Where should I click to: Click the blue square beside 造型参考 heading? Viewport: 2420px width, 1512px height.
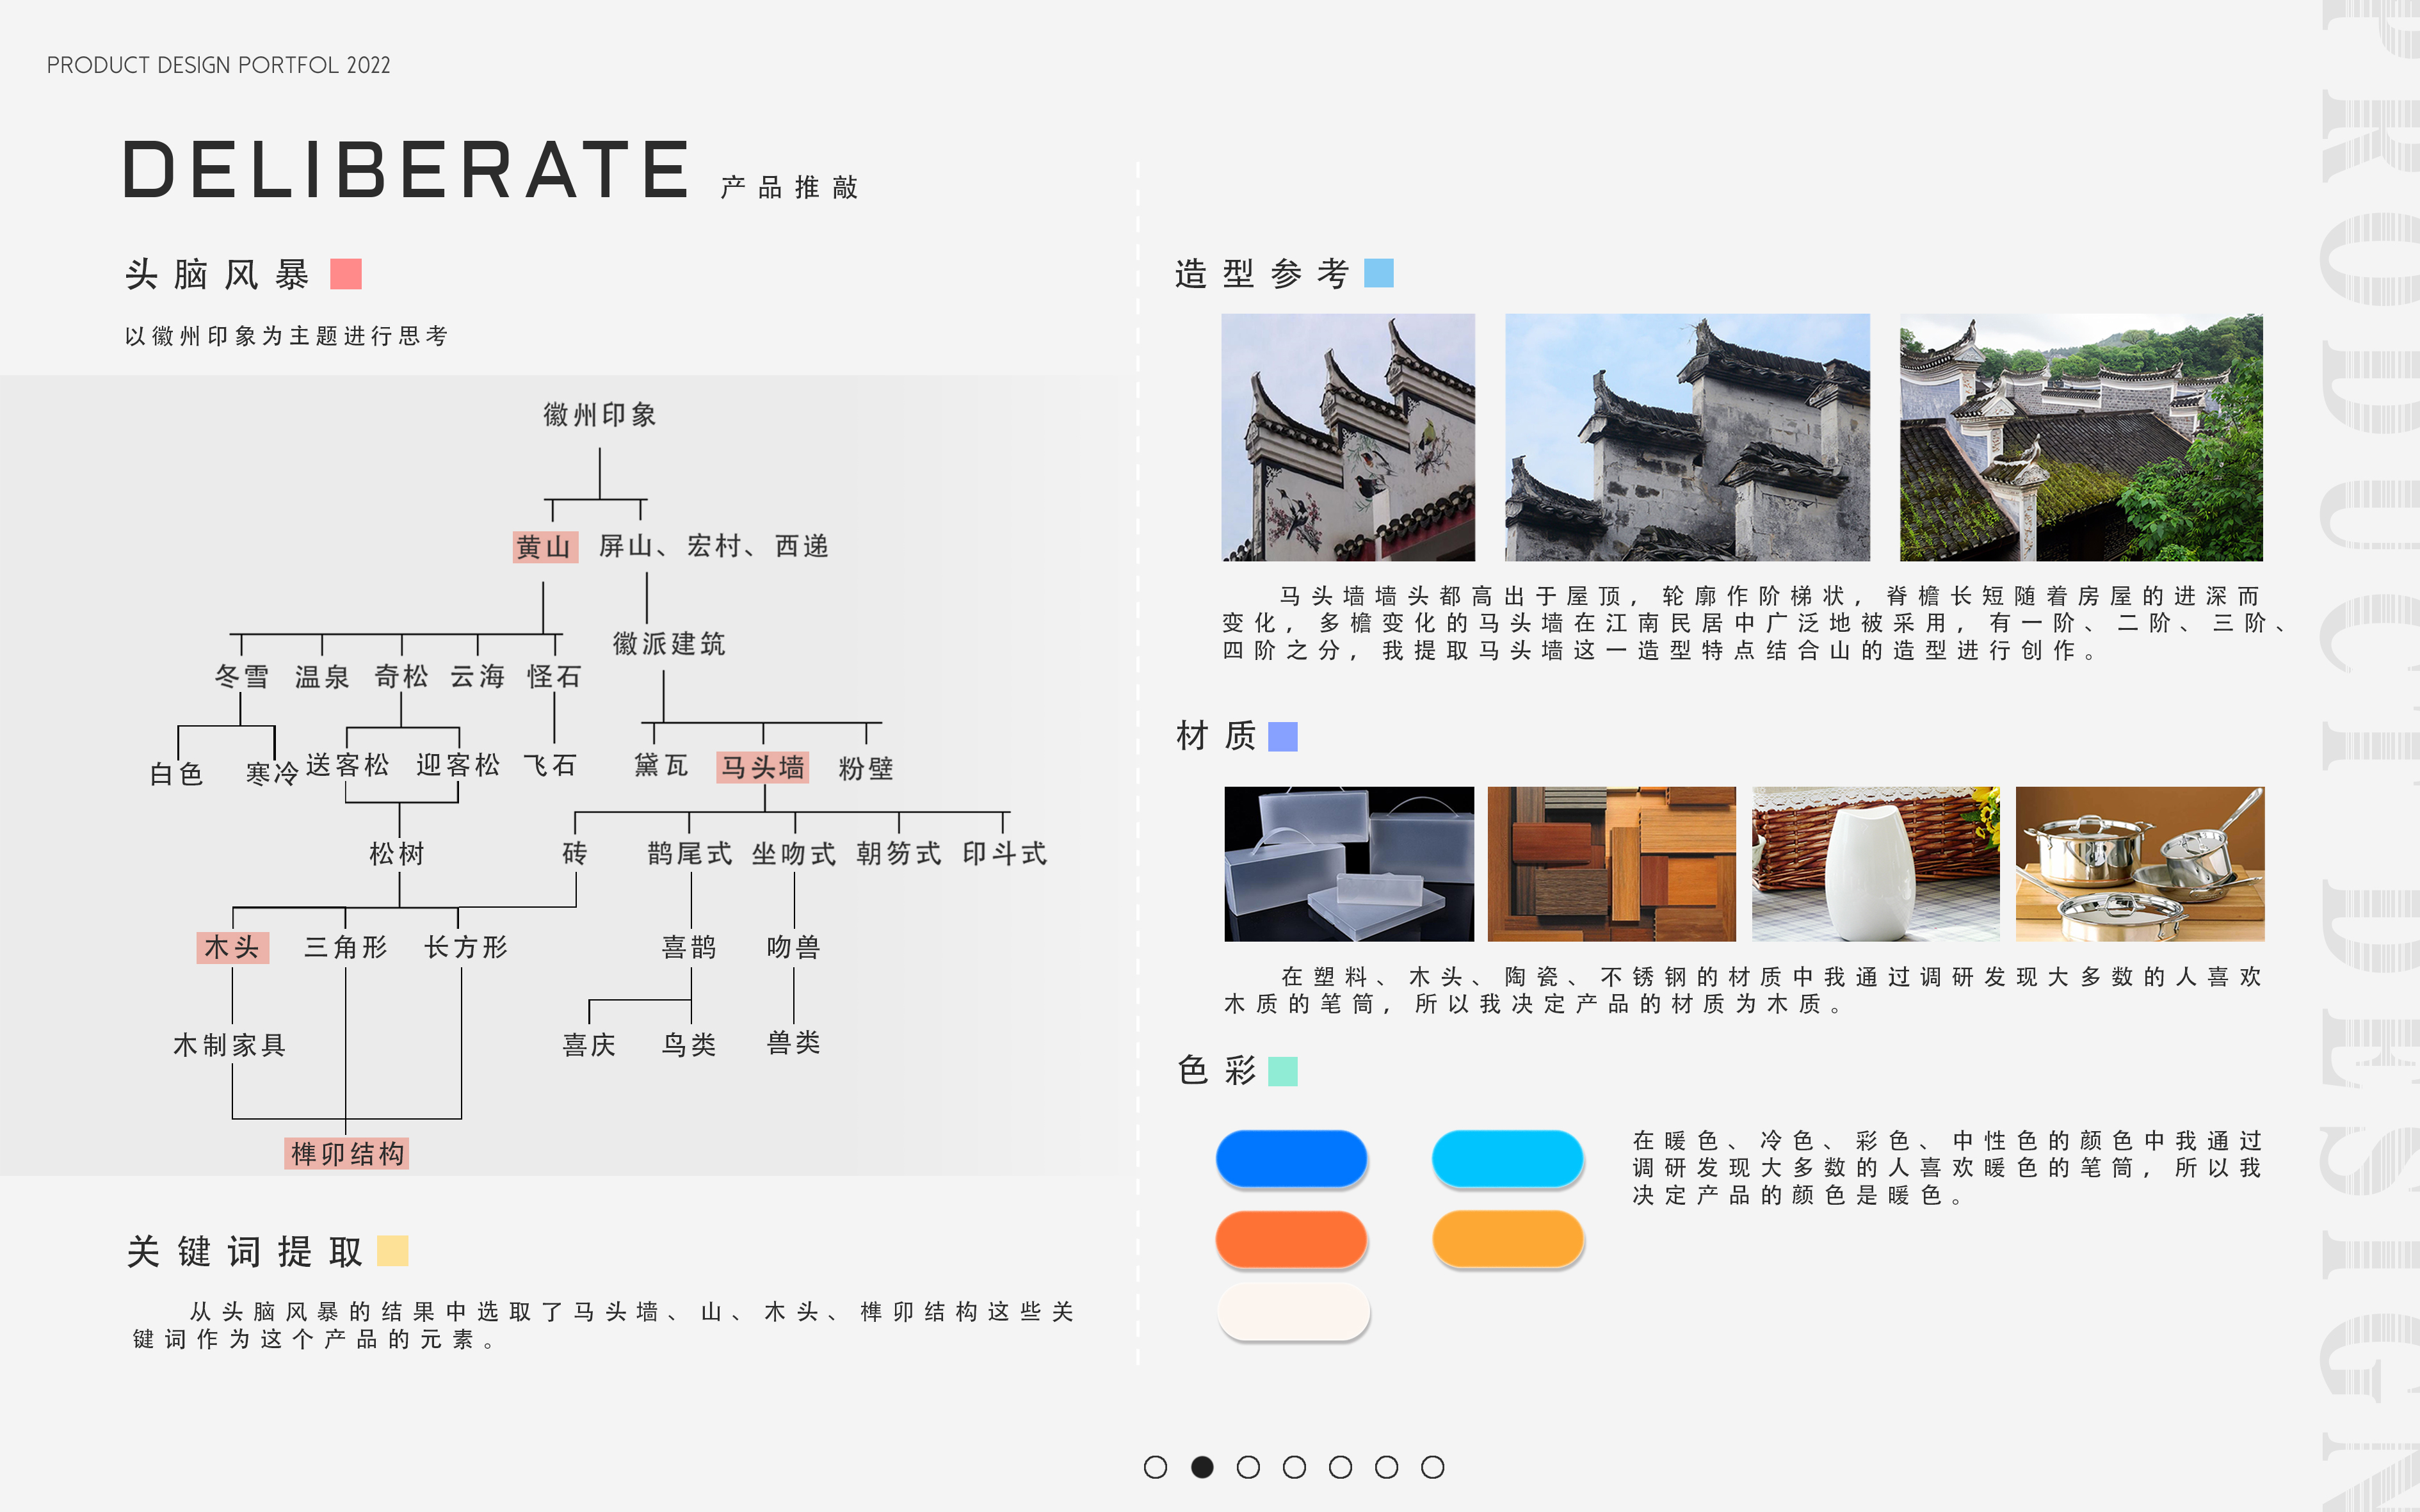1379,273
